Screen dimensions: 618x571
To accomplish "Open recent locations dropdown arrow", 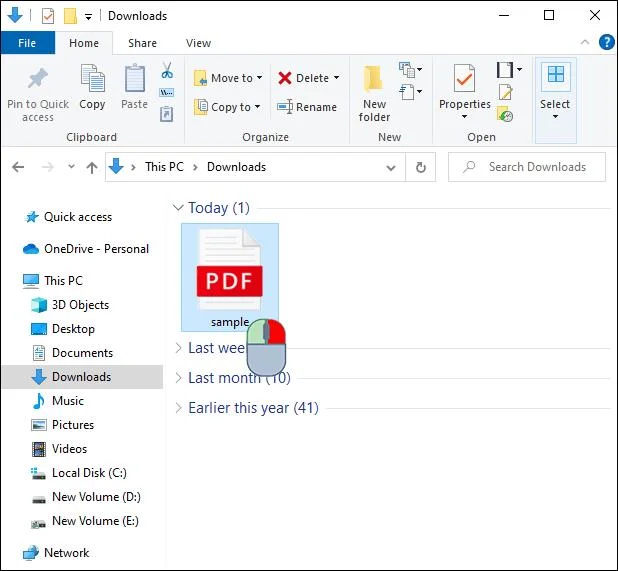I will [71, 167].
